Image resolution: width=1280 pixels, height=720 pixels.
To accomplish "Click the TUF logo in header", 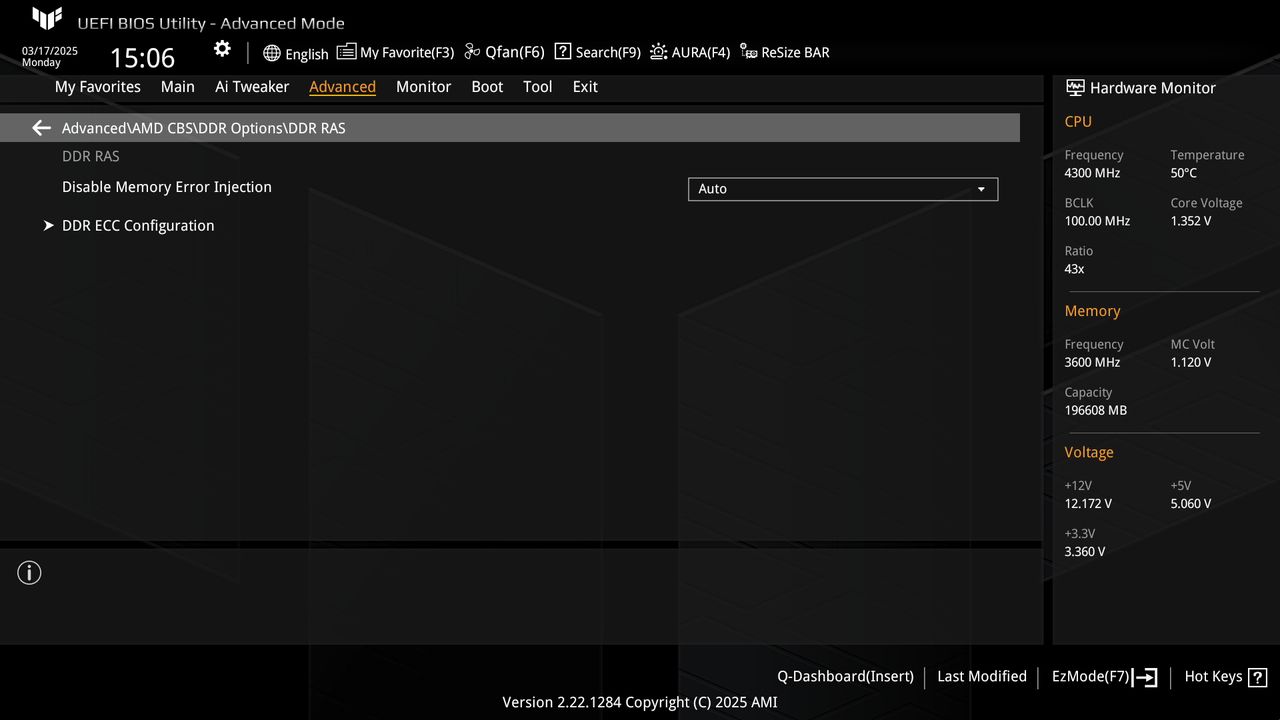I will pos(47,19).
